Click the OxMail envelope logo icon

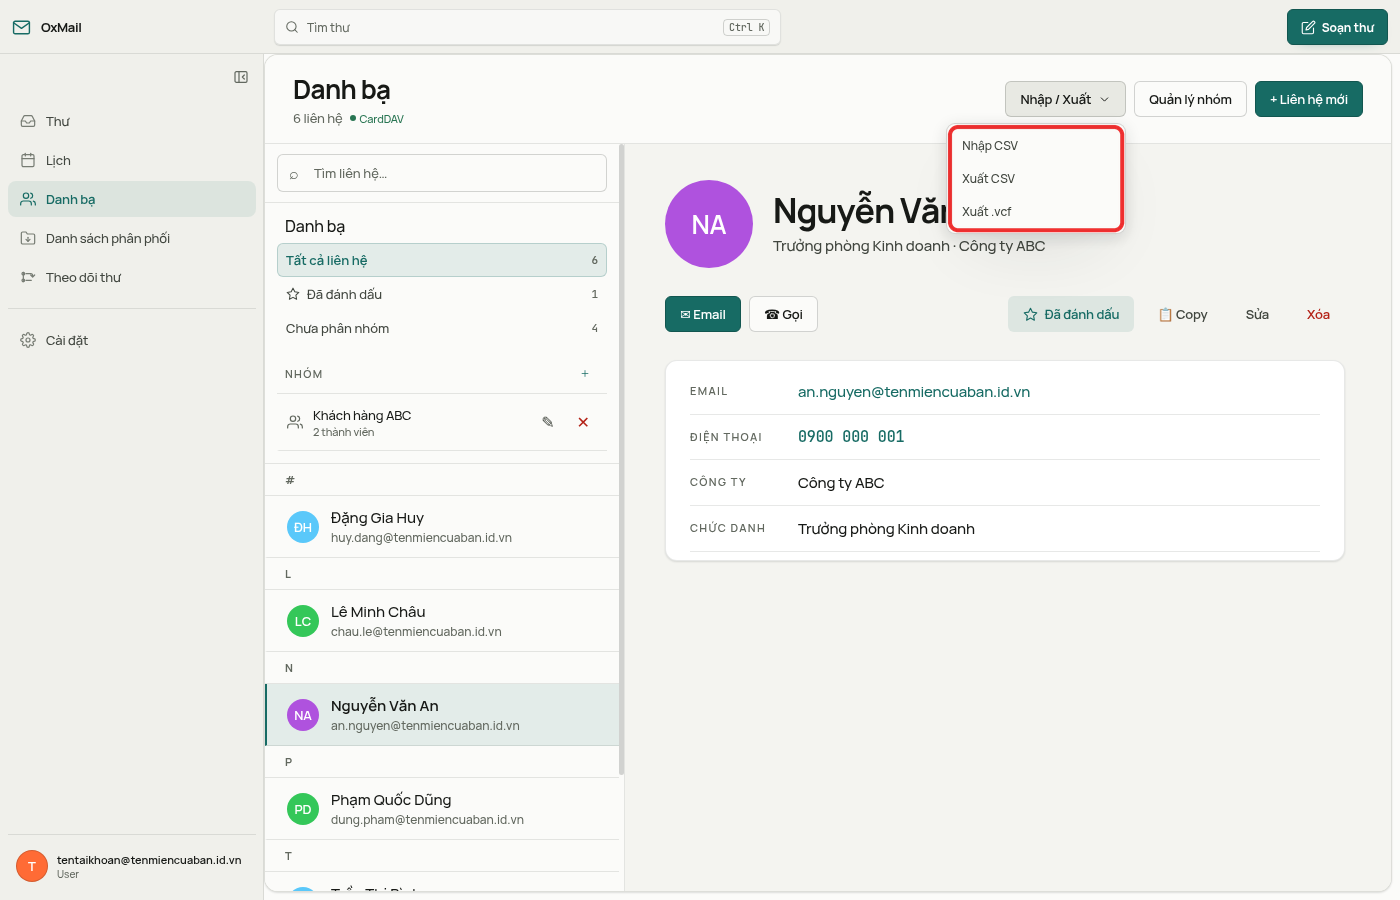21,27
